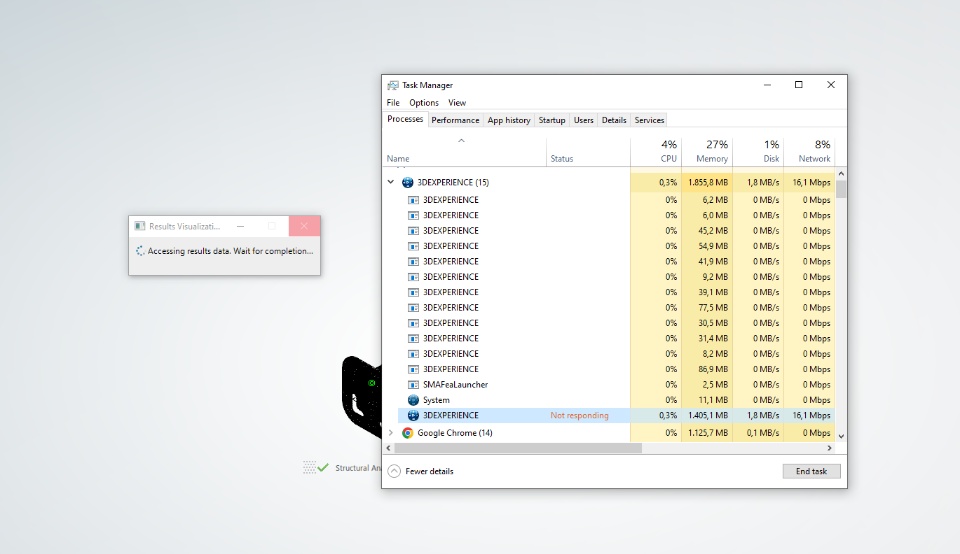Sort processes by the Name column header

click(x=464, y=151)
